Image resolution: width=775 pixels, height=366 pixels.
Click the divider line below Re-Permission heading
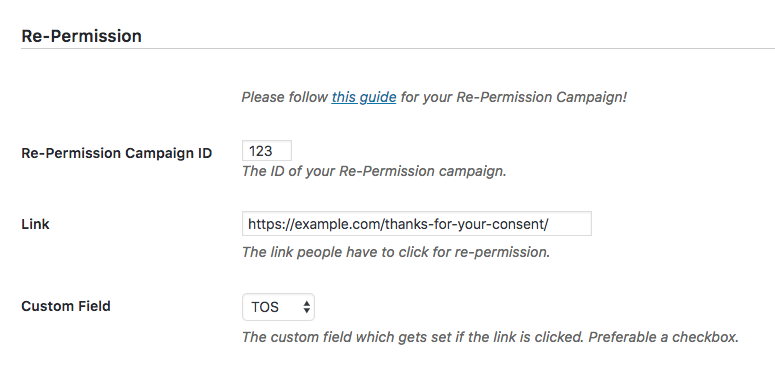[398, 48]
